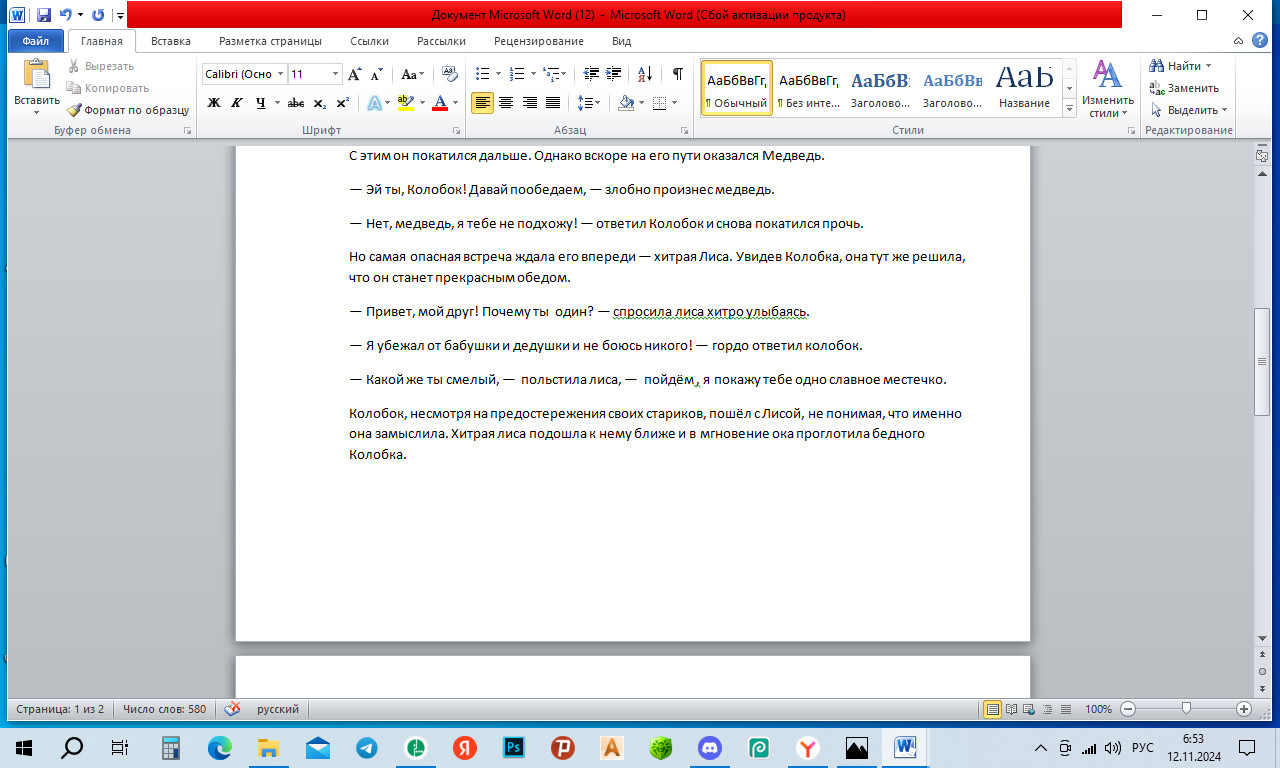Toggle subscript formatting

pos(320,103)
